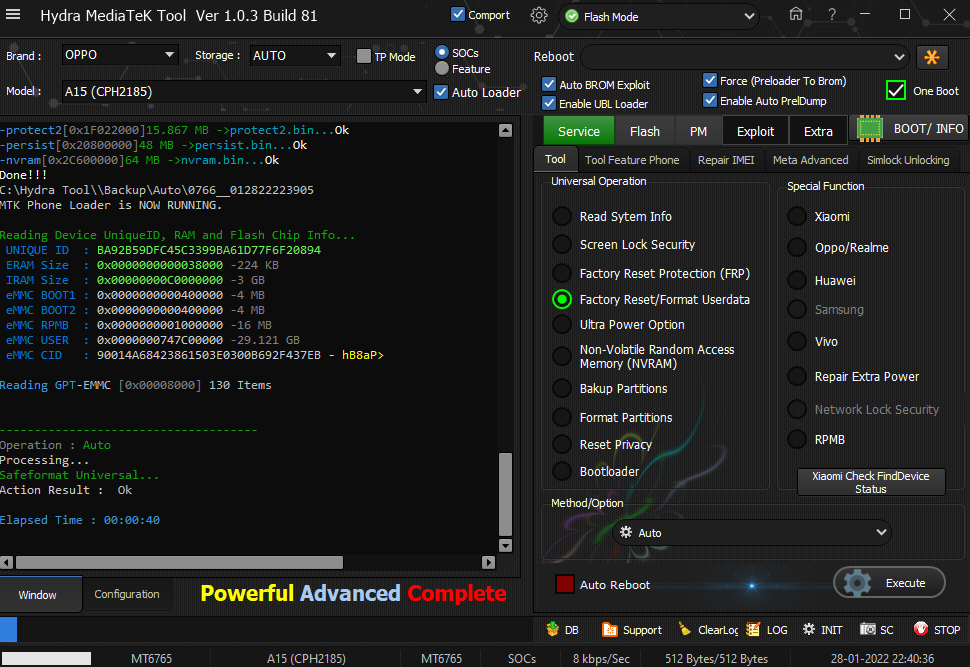Open Support from bottom toolbar
Viewport: 970px width, 667px height.
pyautogui.click(x=632, y=629)
